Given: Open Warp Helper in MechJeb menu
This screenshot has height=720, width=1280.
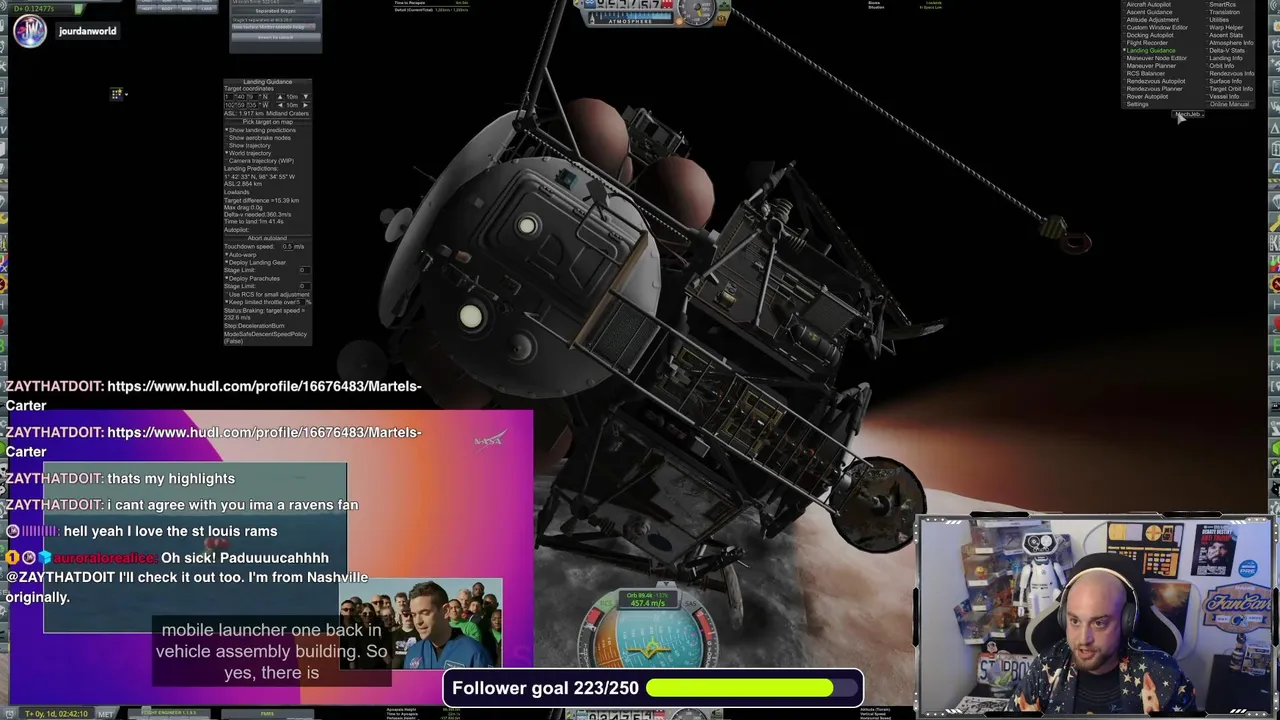Looking at the screenshot, I should click(x=1225, y=28).
